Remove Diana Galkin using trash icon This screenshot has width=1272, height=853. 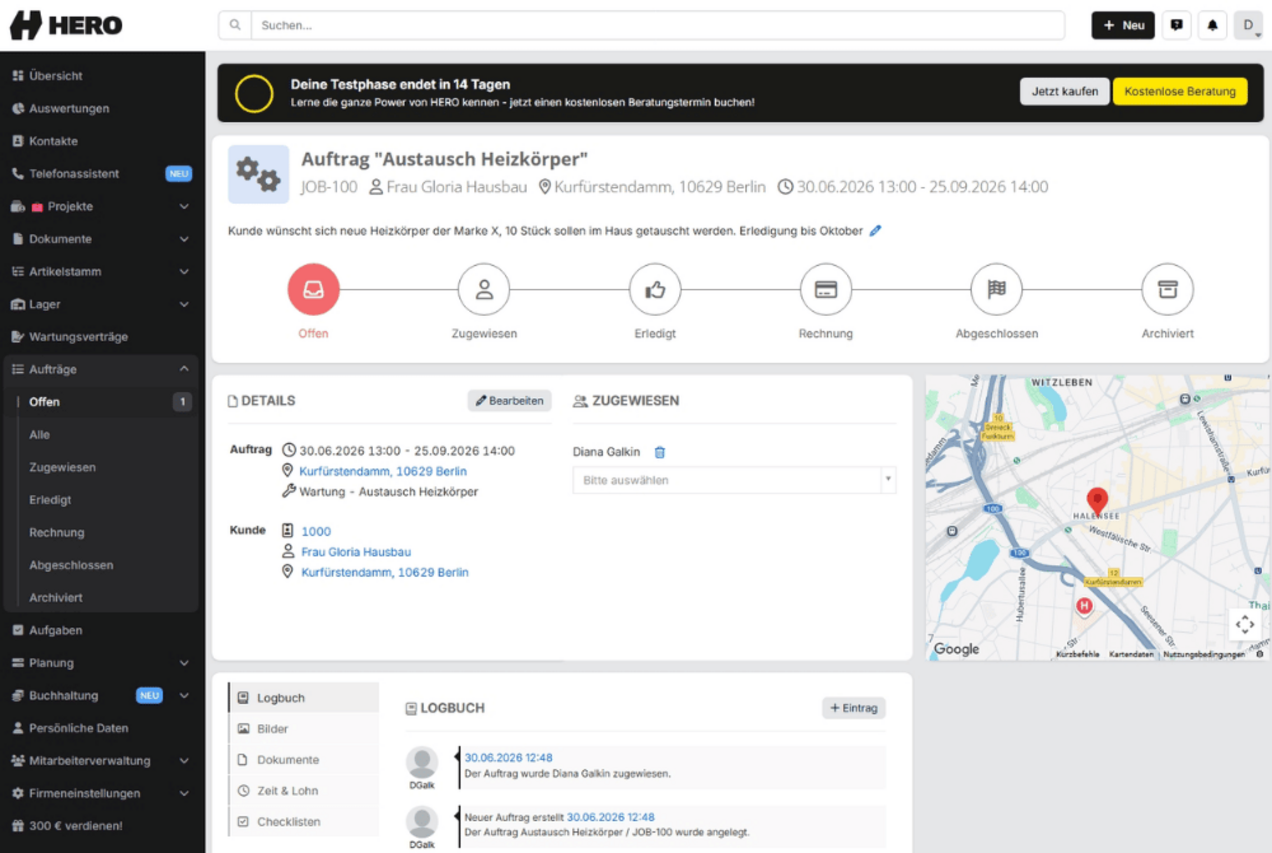tap(660, 452)
